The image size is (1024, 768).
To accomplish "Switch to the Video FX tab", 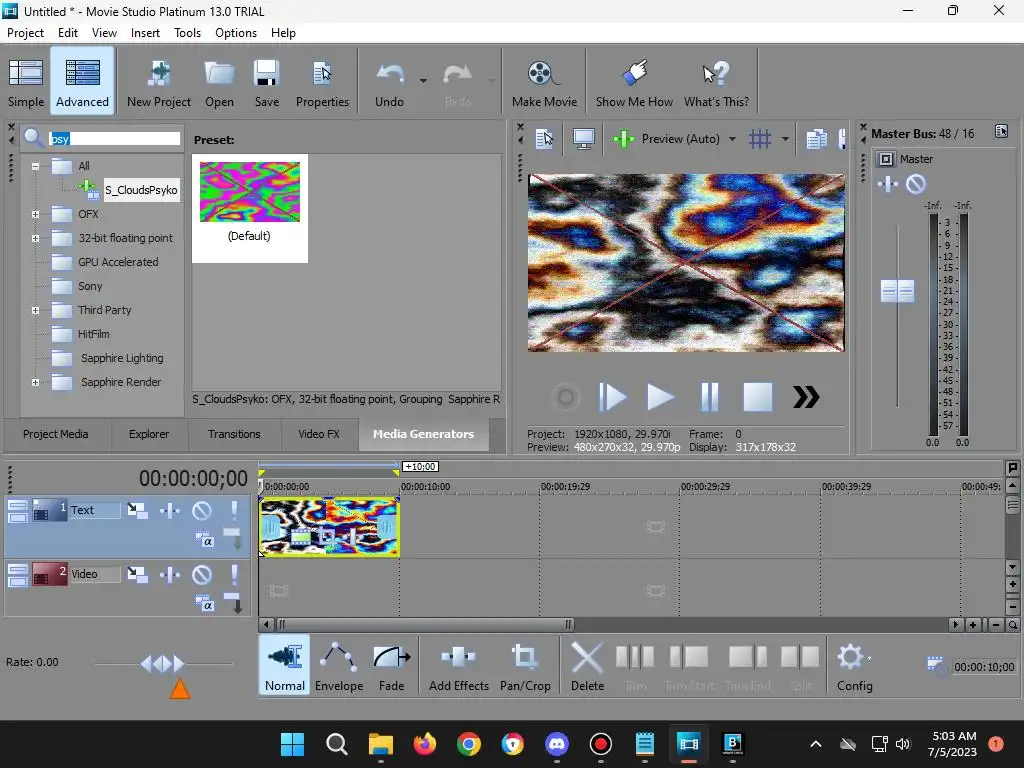I will click(x=319, y=434).
